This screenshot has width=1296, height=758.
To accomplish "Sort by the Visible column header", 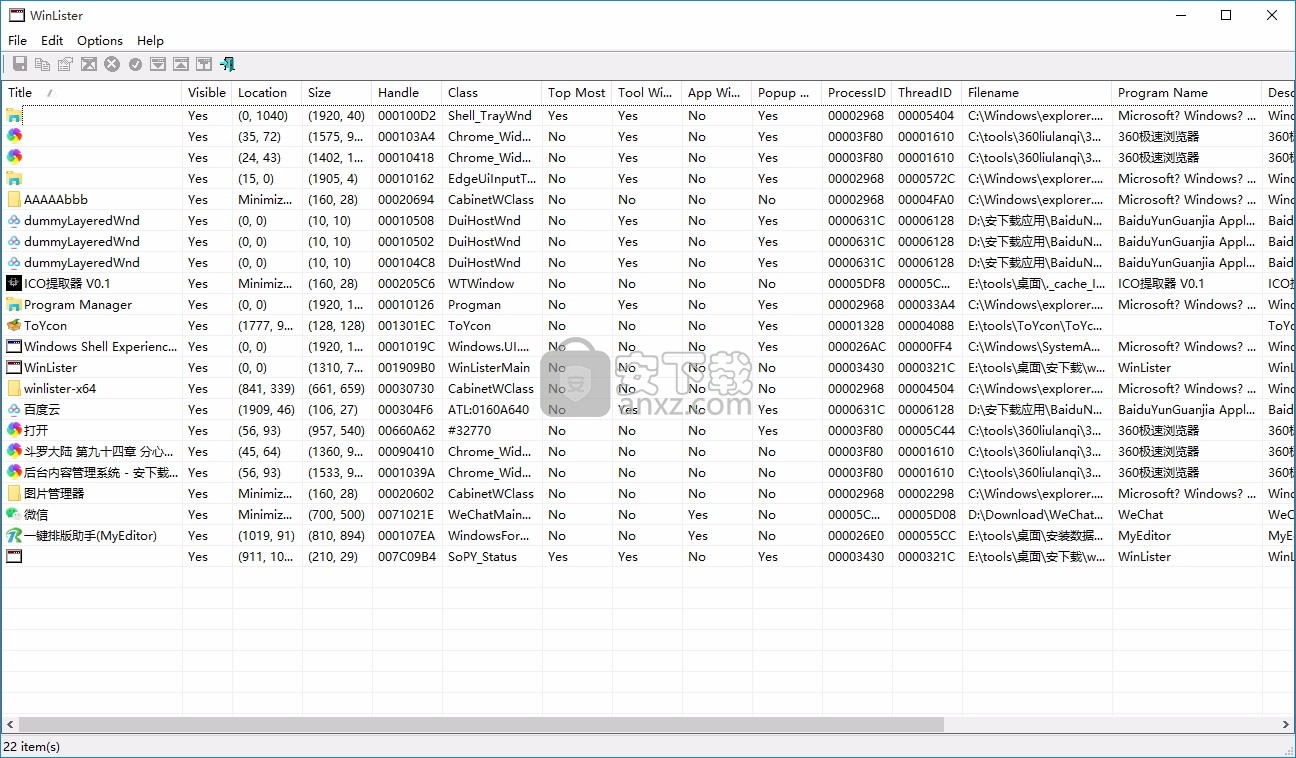I will pyautogui.click(x=207, y=92).
